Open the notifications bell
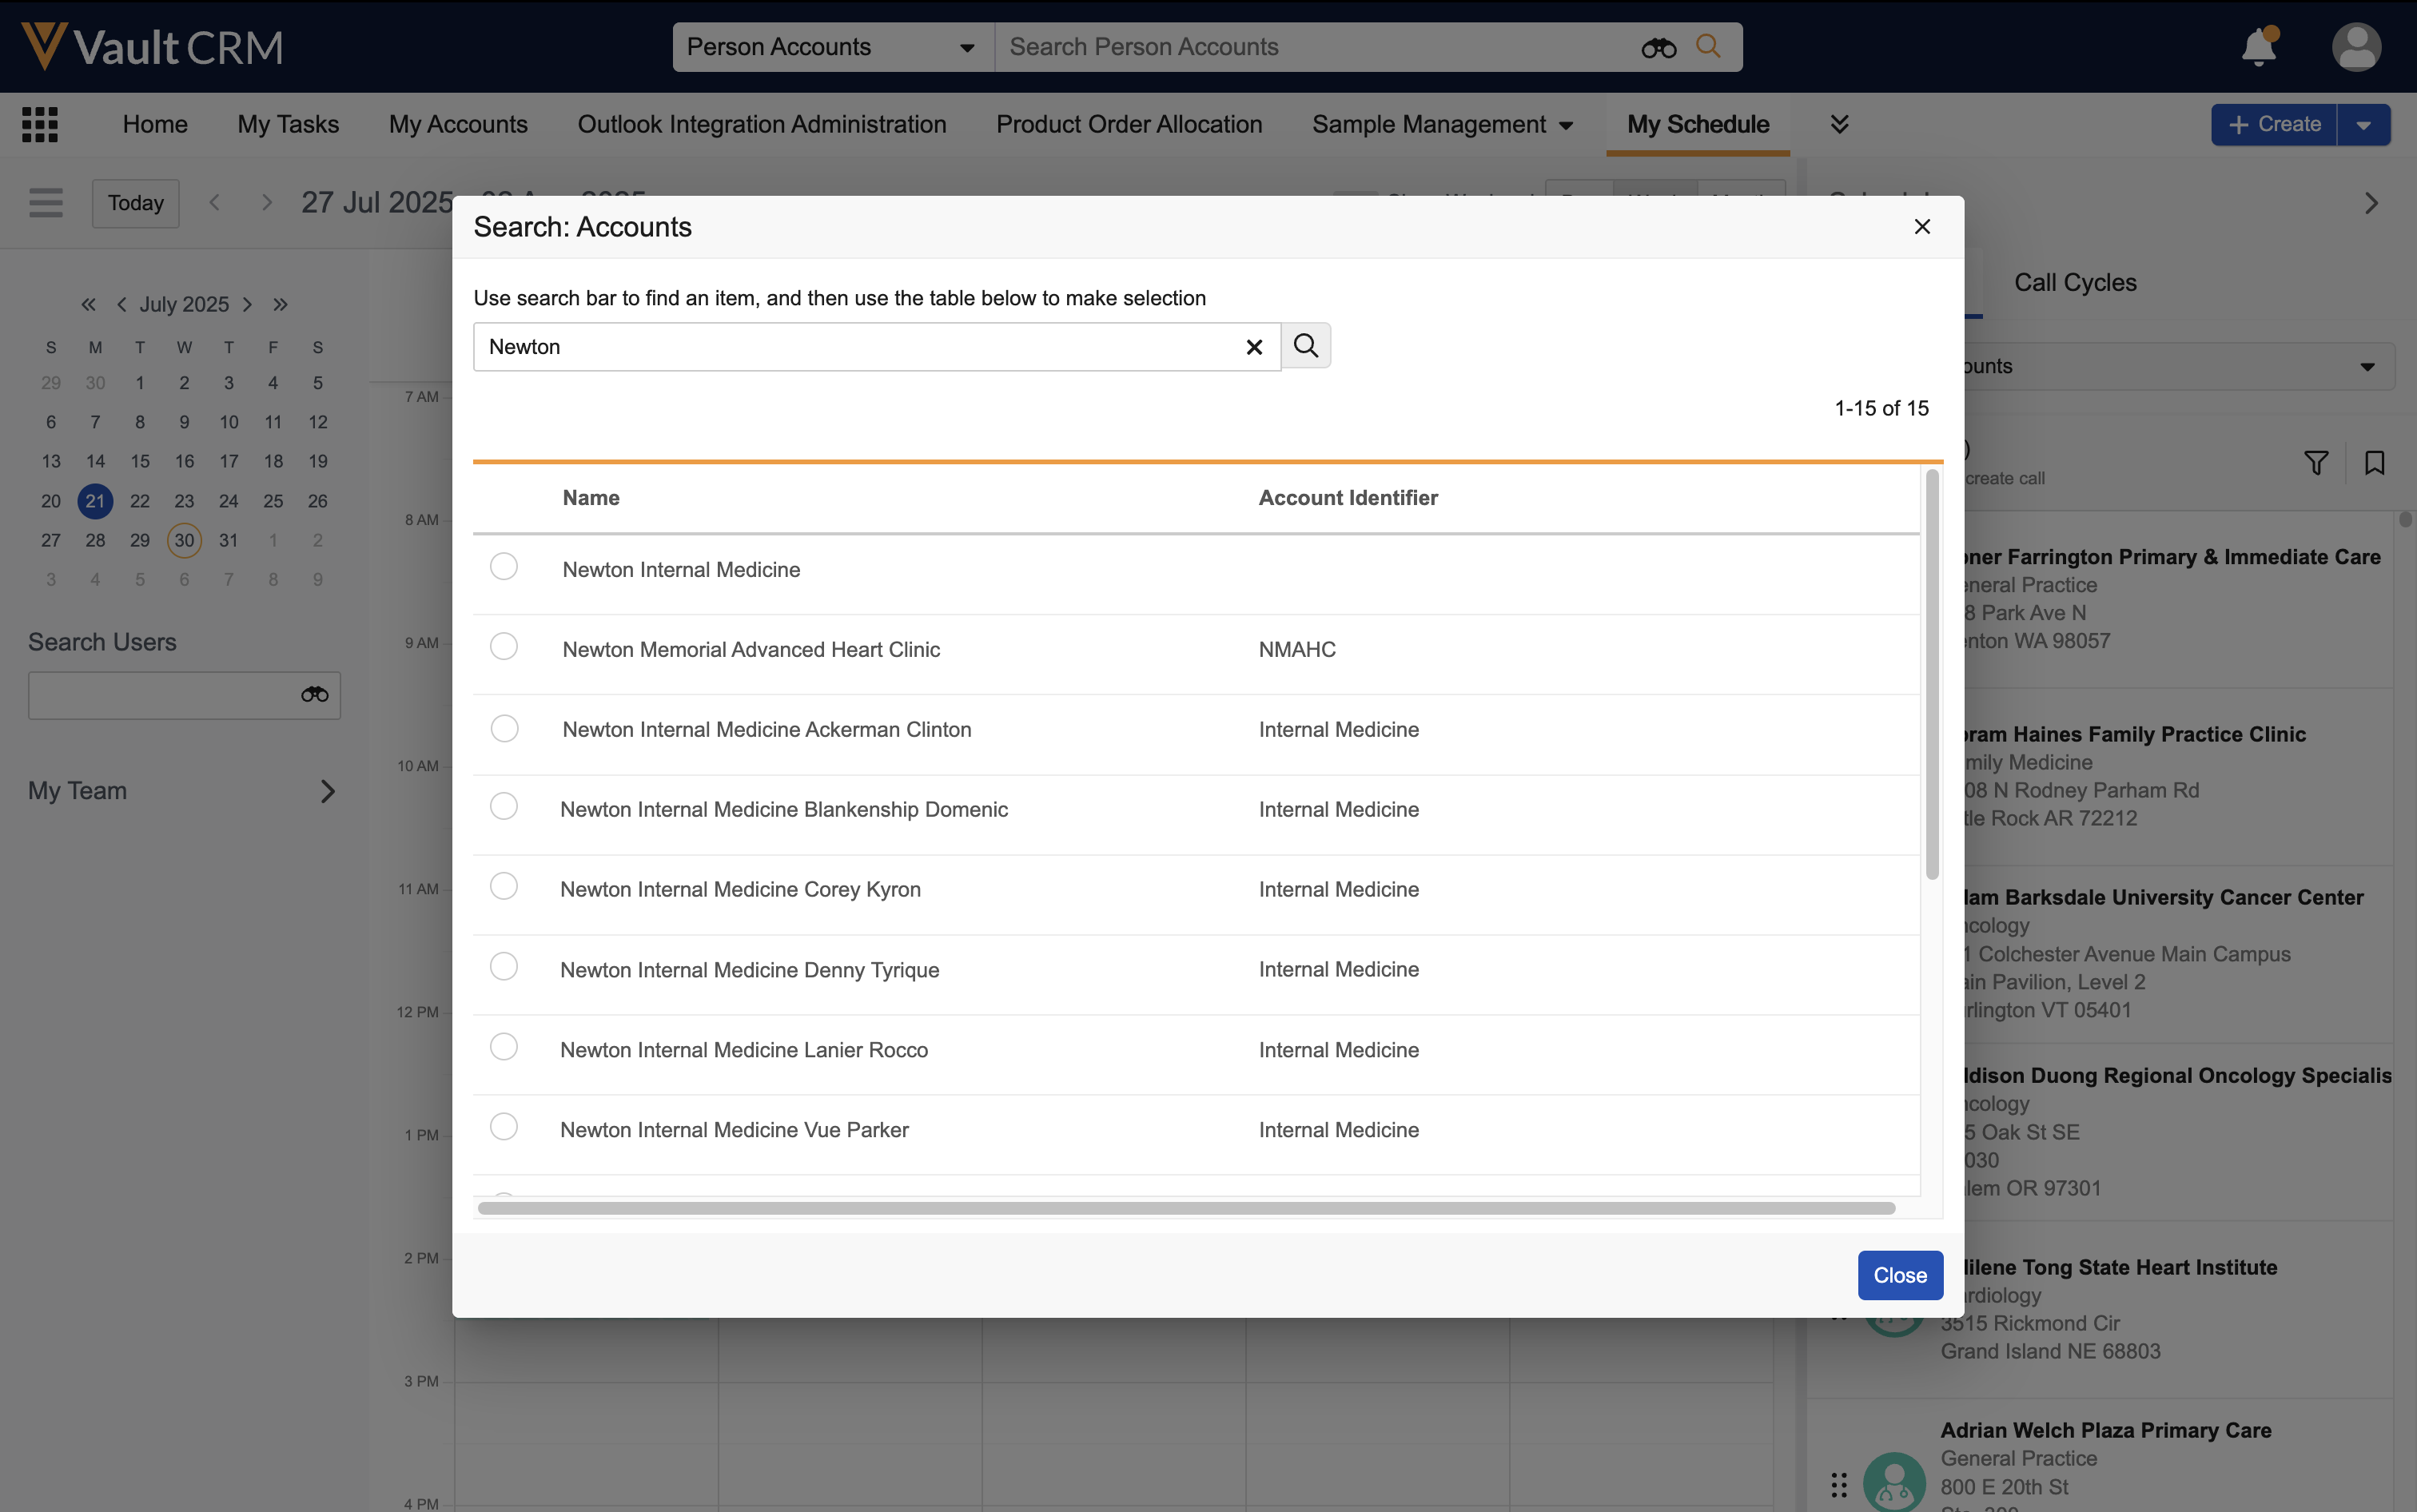The width and height of the screenshot is (2417, 1512). [x=2258, y=47]
